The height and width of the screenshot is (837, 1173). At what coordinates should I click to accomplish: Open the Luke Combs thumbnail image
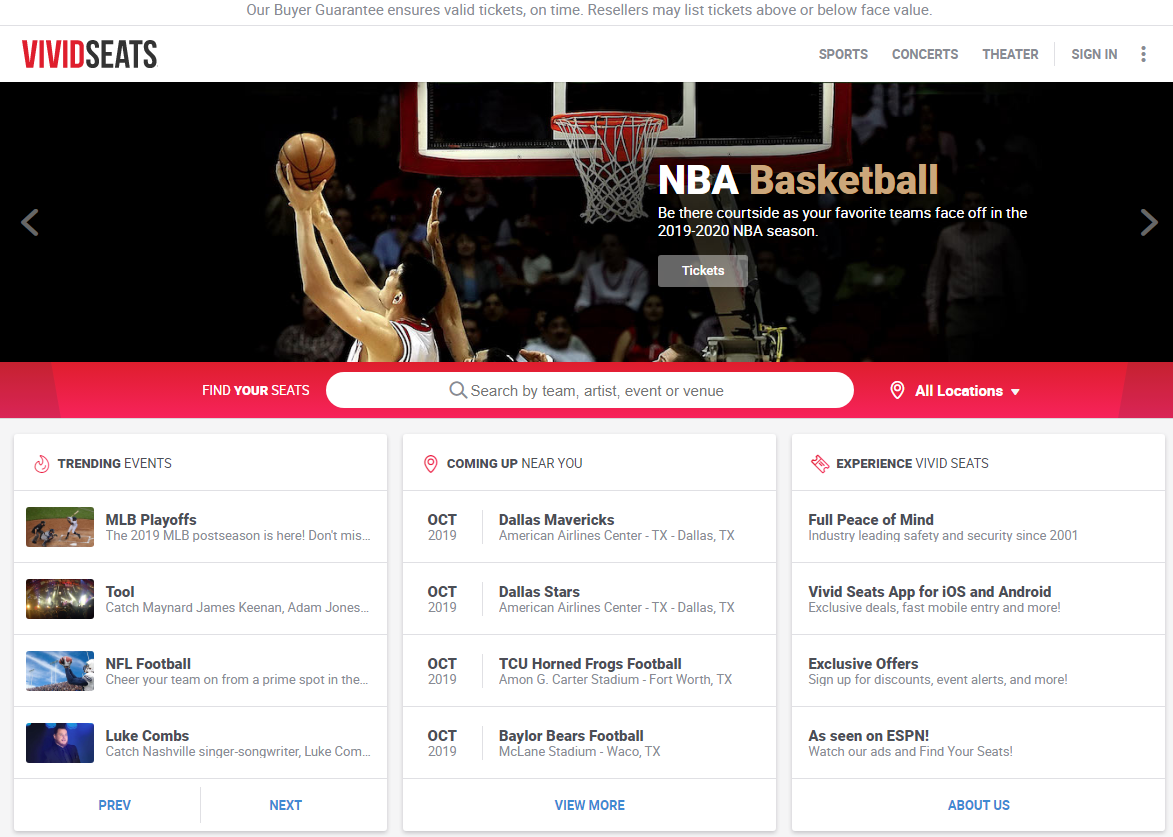(x=60, y=743)
